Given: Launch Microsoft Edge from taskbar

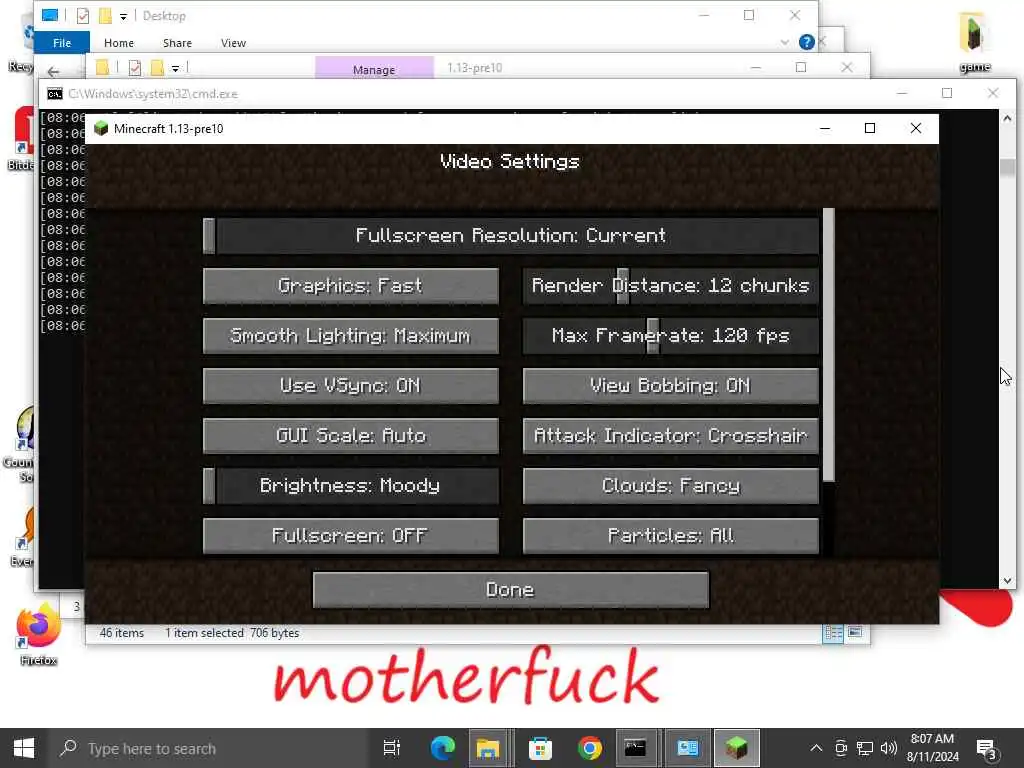Looking at the screenshot, I should [x=442, y=748].
